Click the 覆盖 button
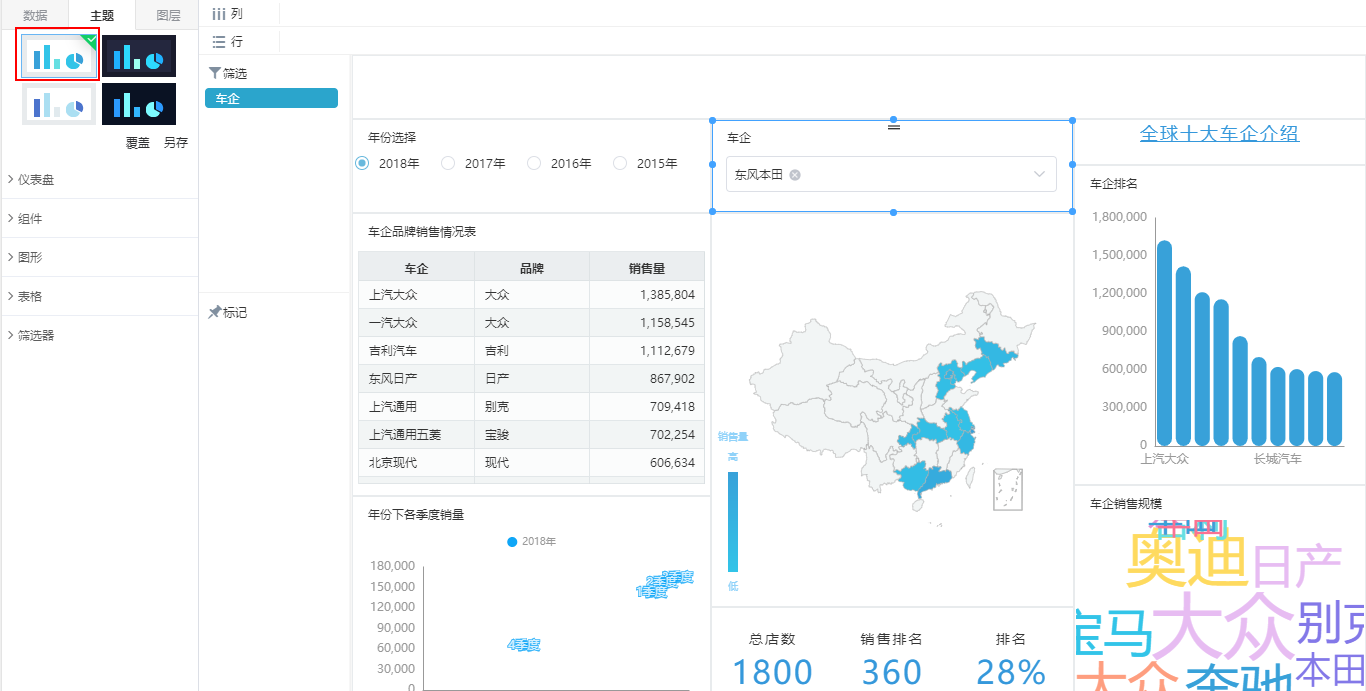1366x691 pixels. (138, 143)
